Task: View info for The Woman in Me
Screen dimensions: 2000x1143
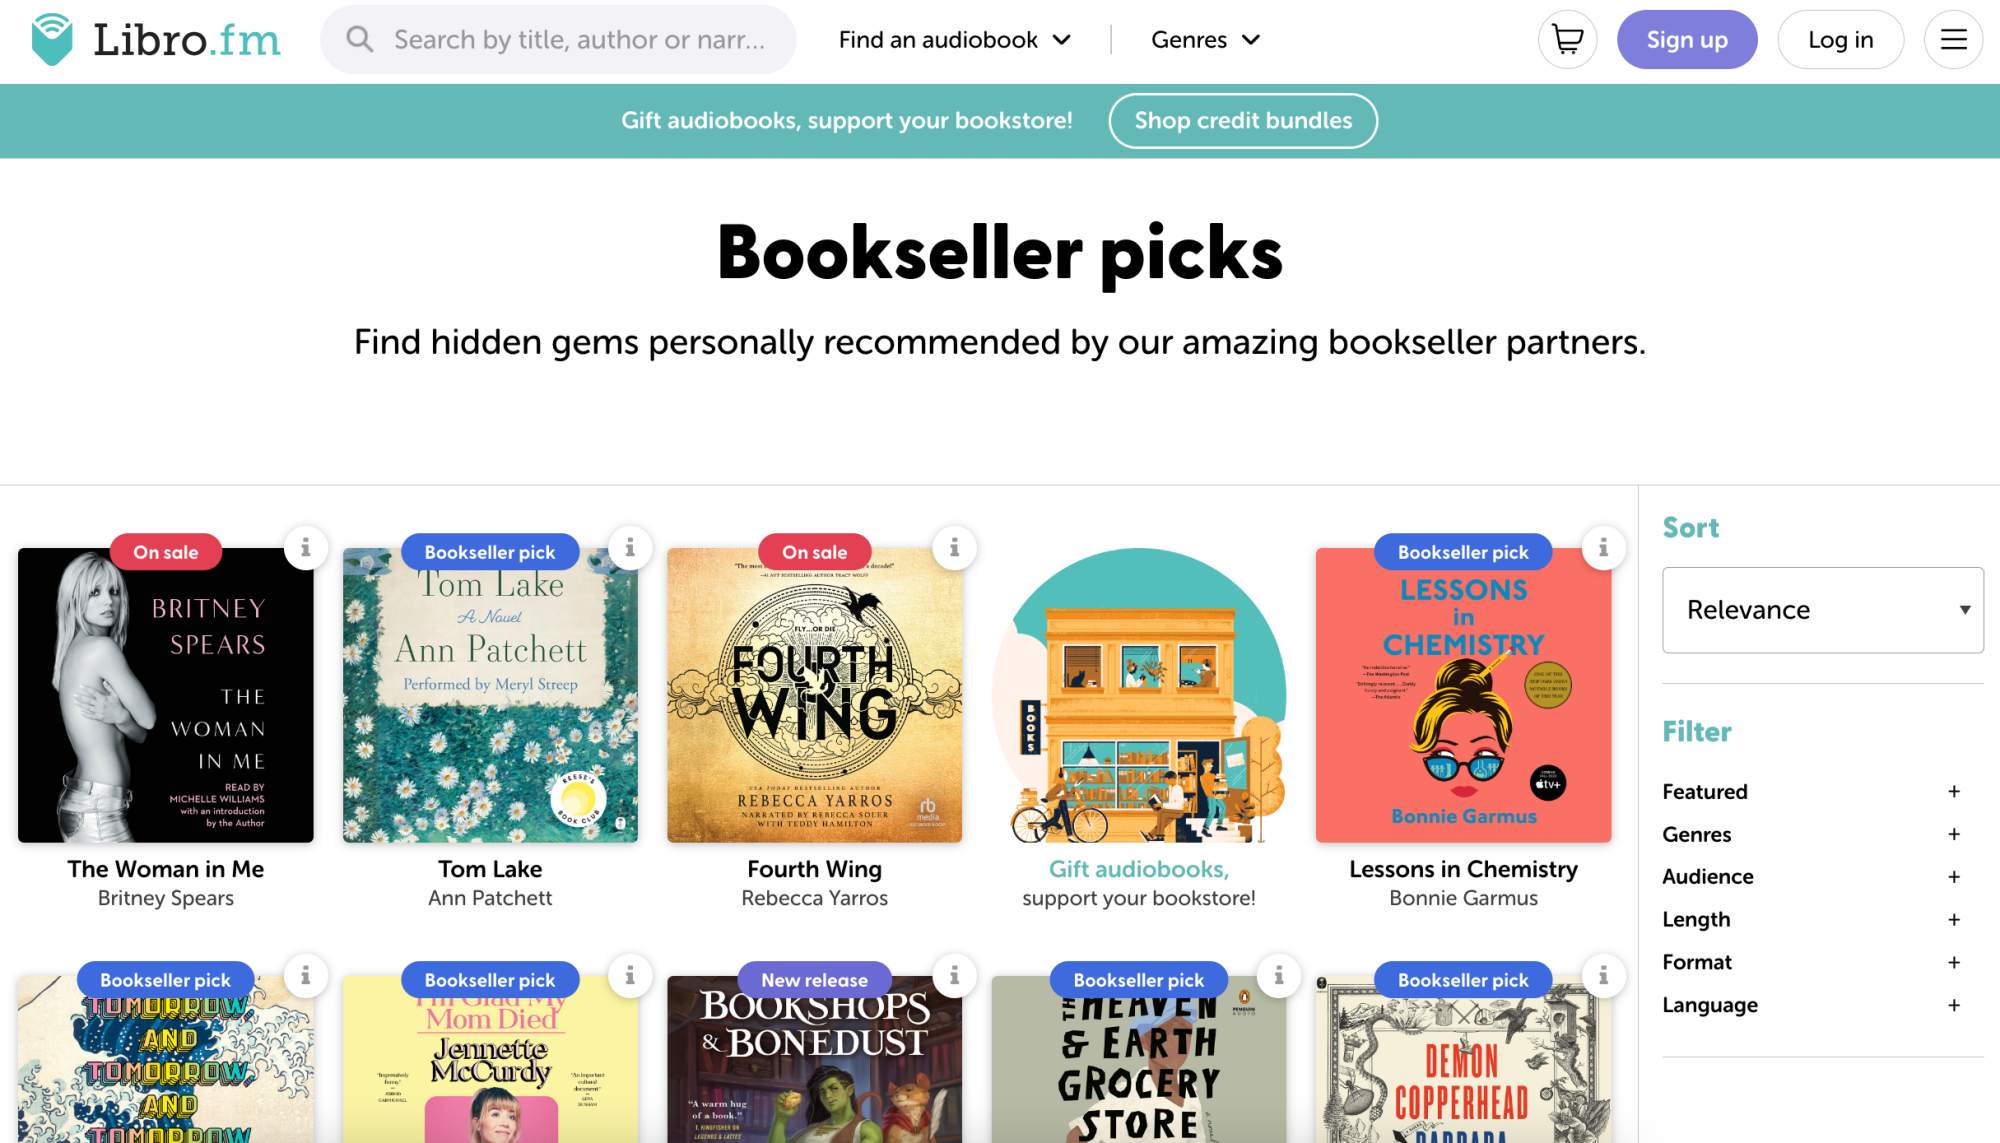Action: [x=306, y=548]
